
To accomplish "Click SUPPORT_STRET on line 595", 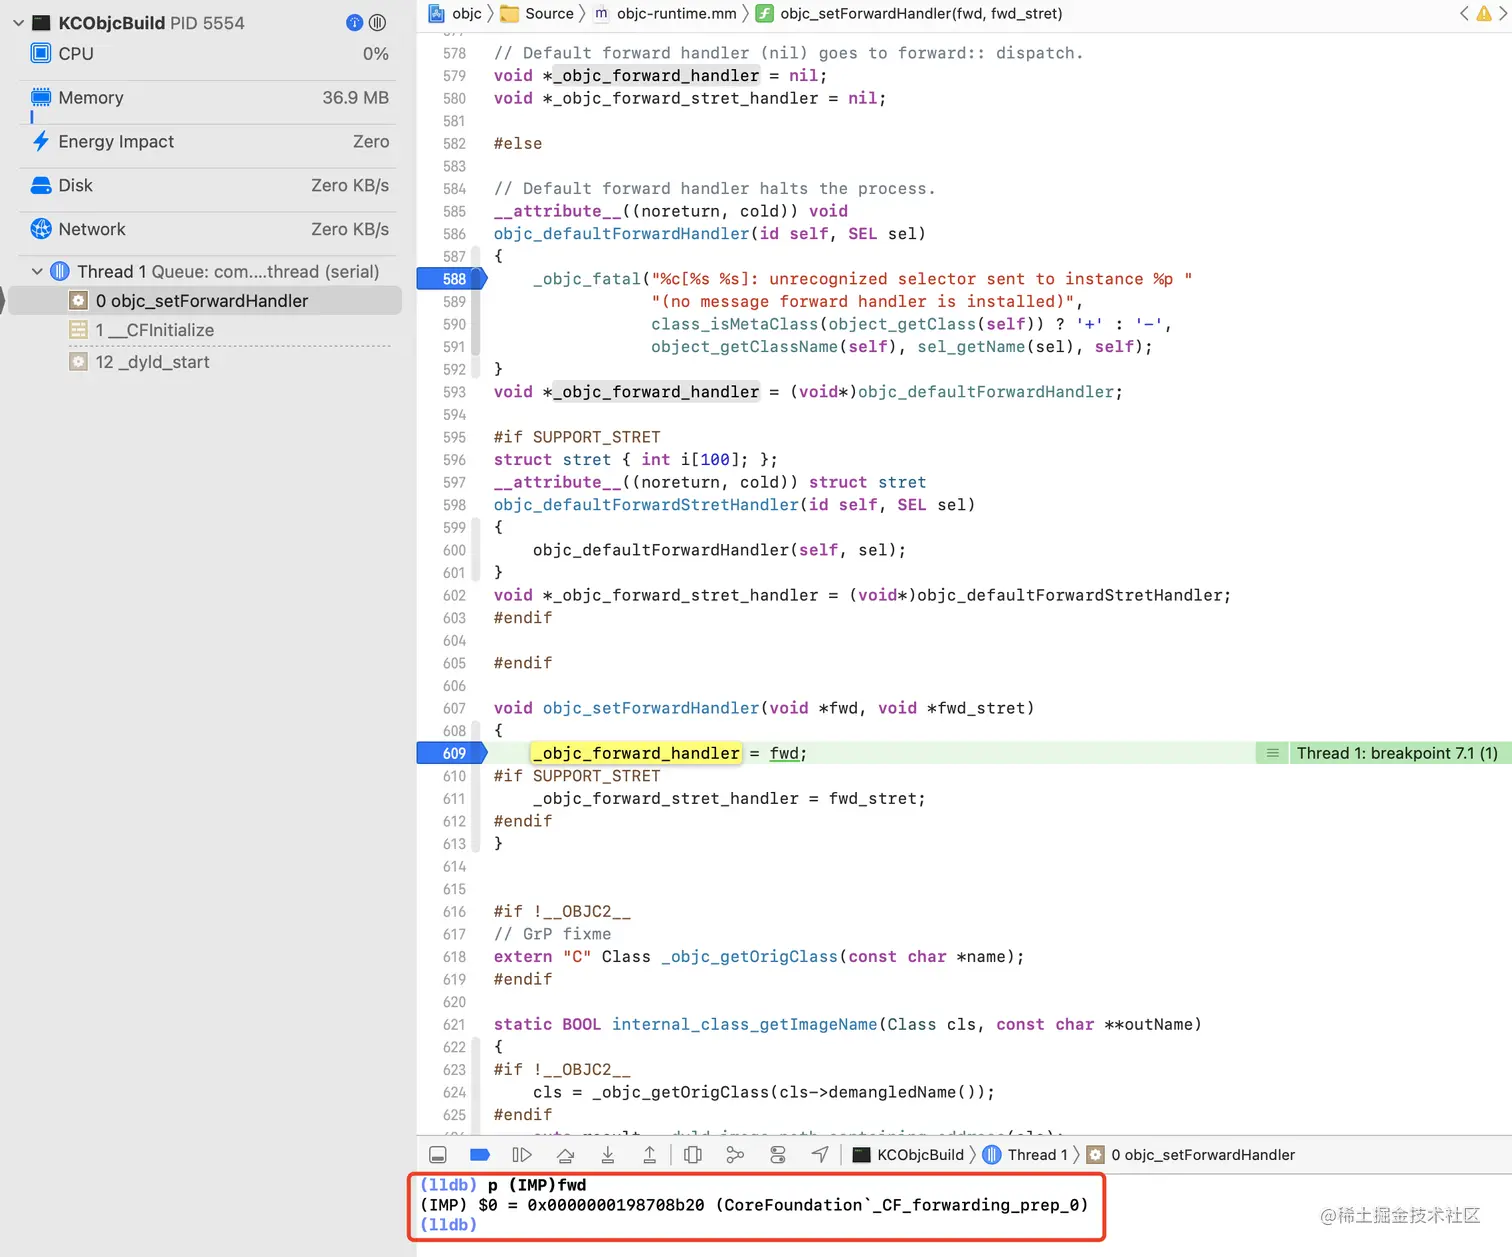I will click(596, 437).
